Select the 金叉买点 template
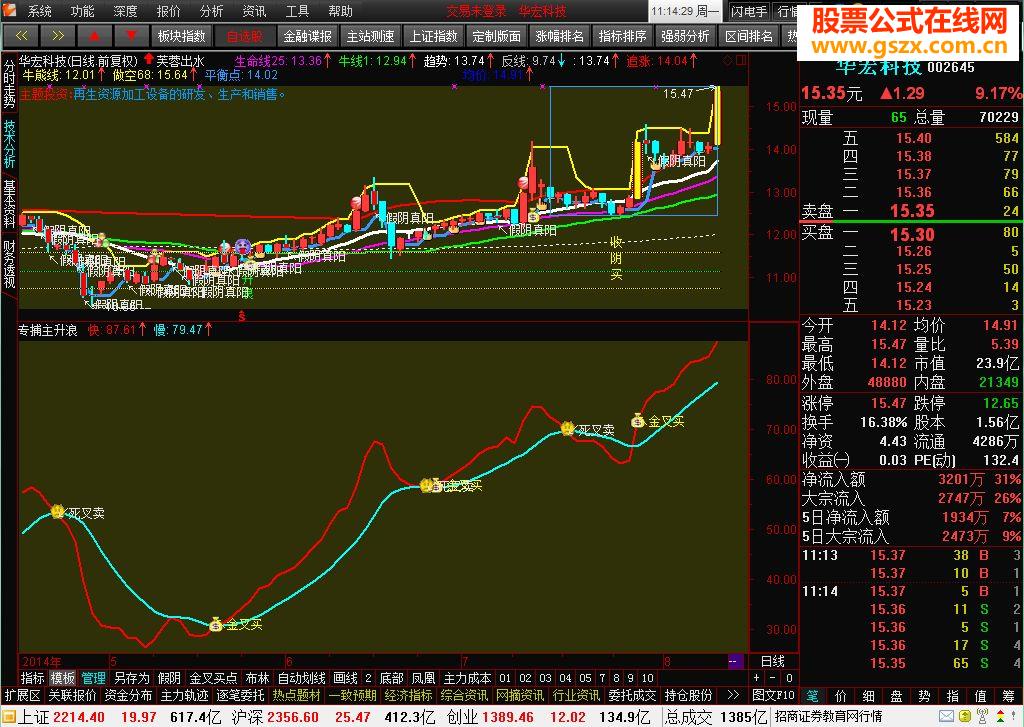This screenshot has height=727, width=1024. [214, 678]
